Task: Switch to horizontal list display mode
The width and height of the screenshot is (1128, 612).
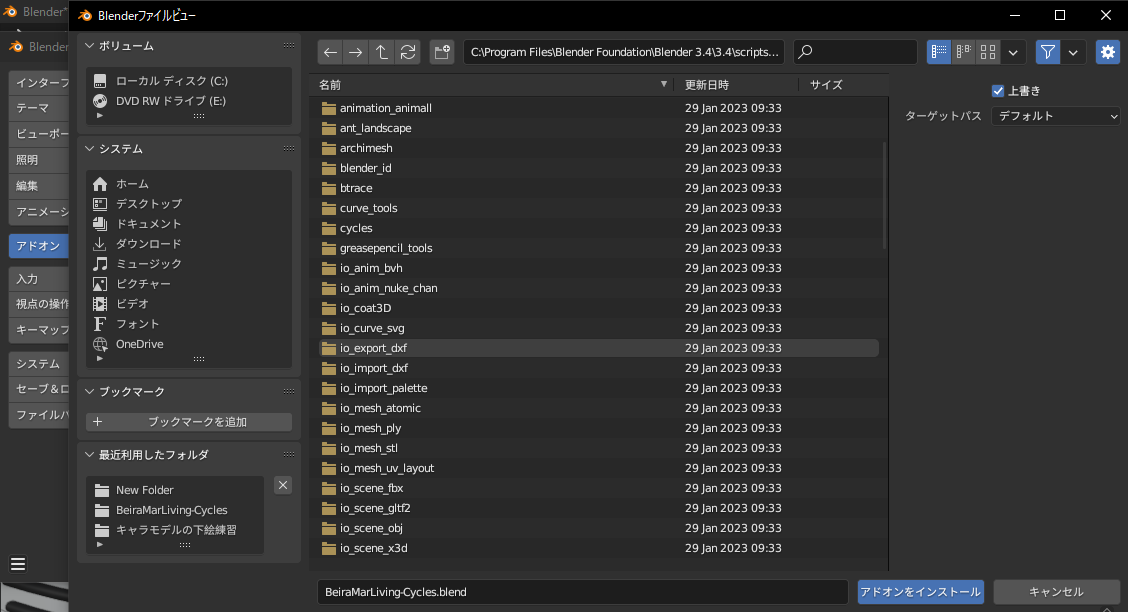Action: tap(963, 52)
